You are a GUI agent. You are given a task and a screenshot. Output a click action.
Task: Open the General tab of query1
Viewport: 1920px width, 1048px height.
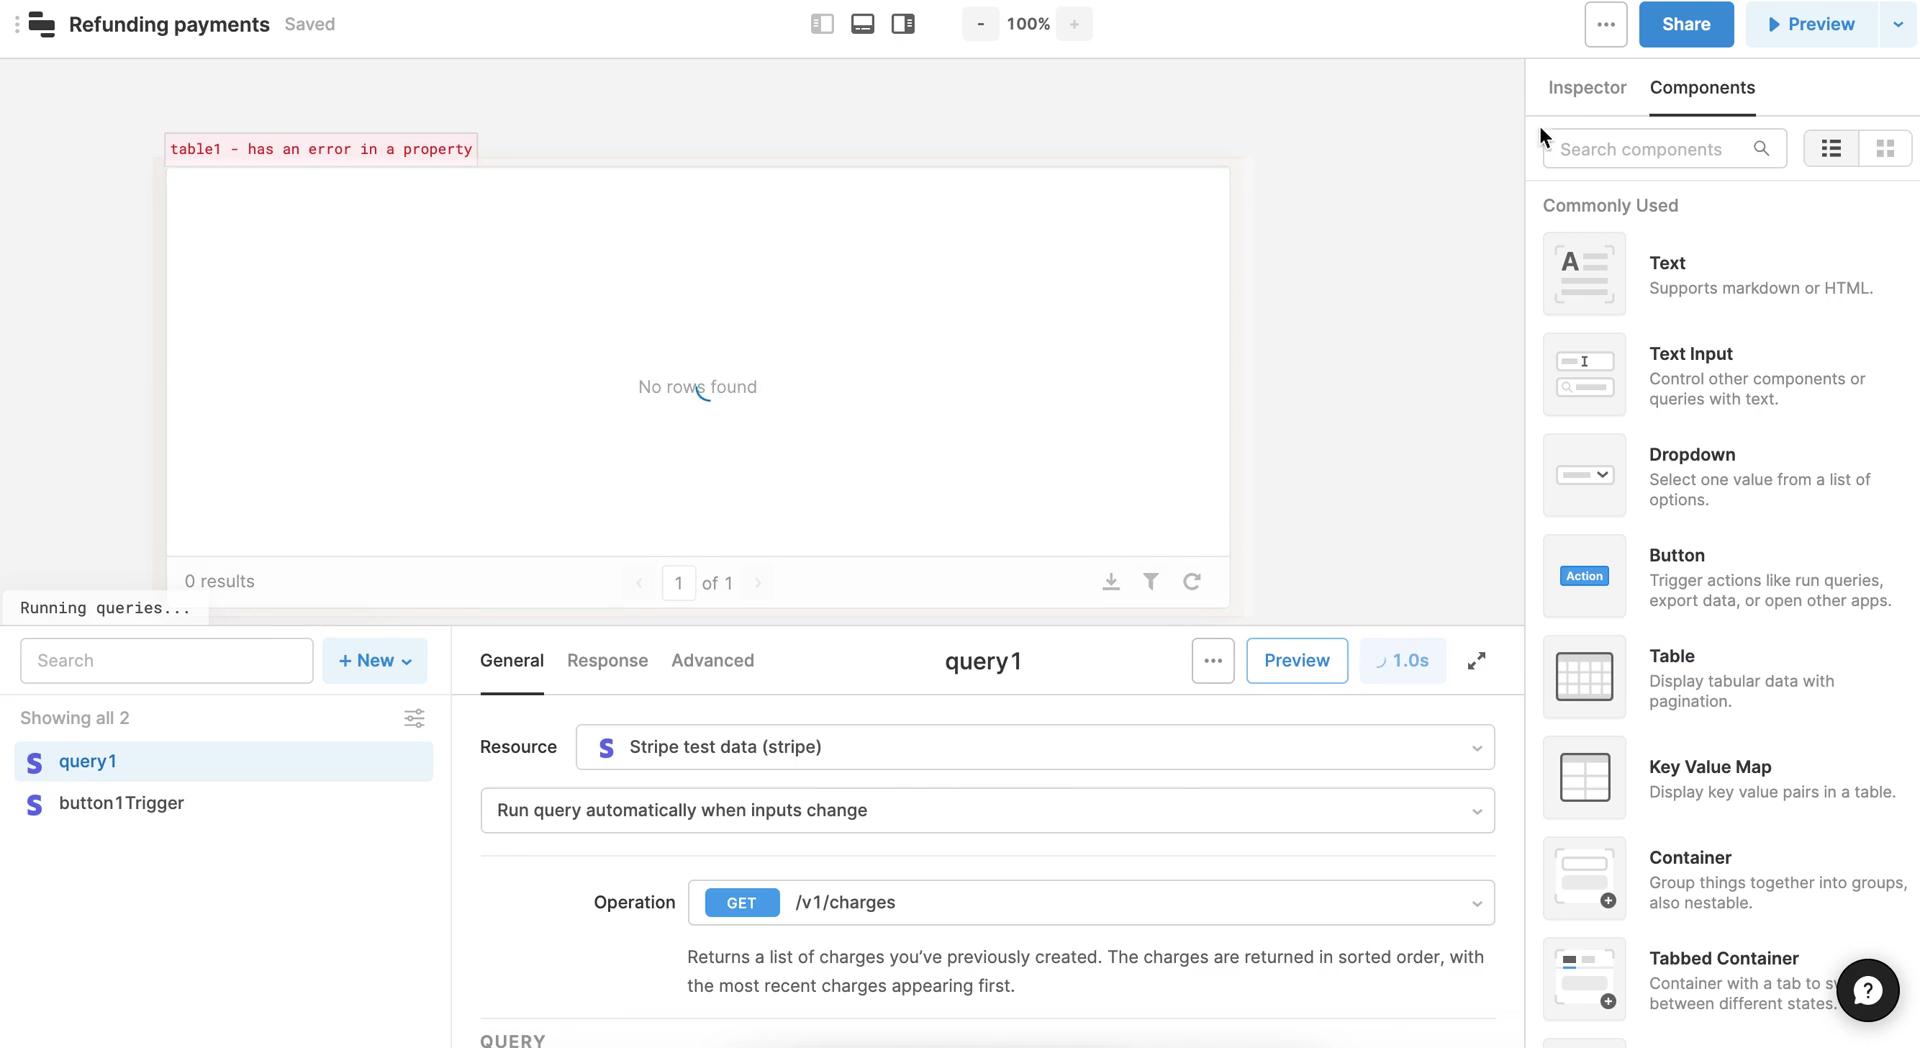[512, 661]
